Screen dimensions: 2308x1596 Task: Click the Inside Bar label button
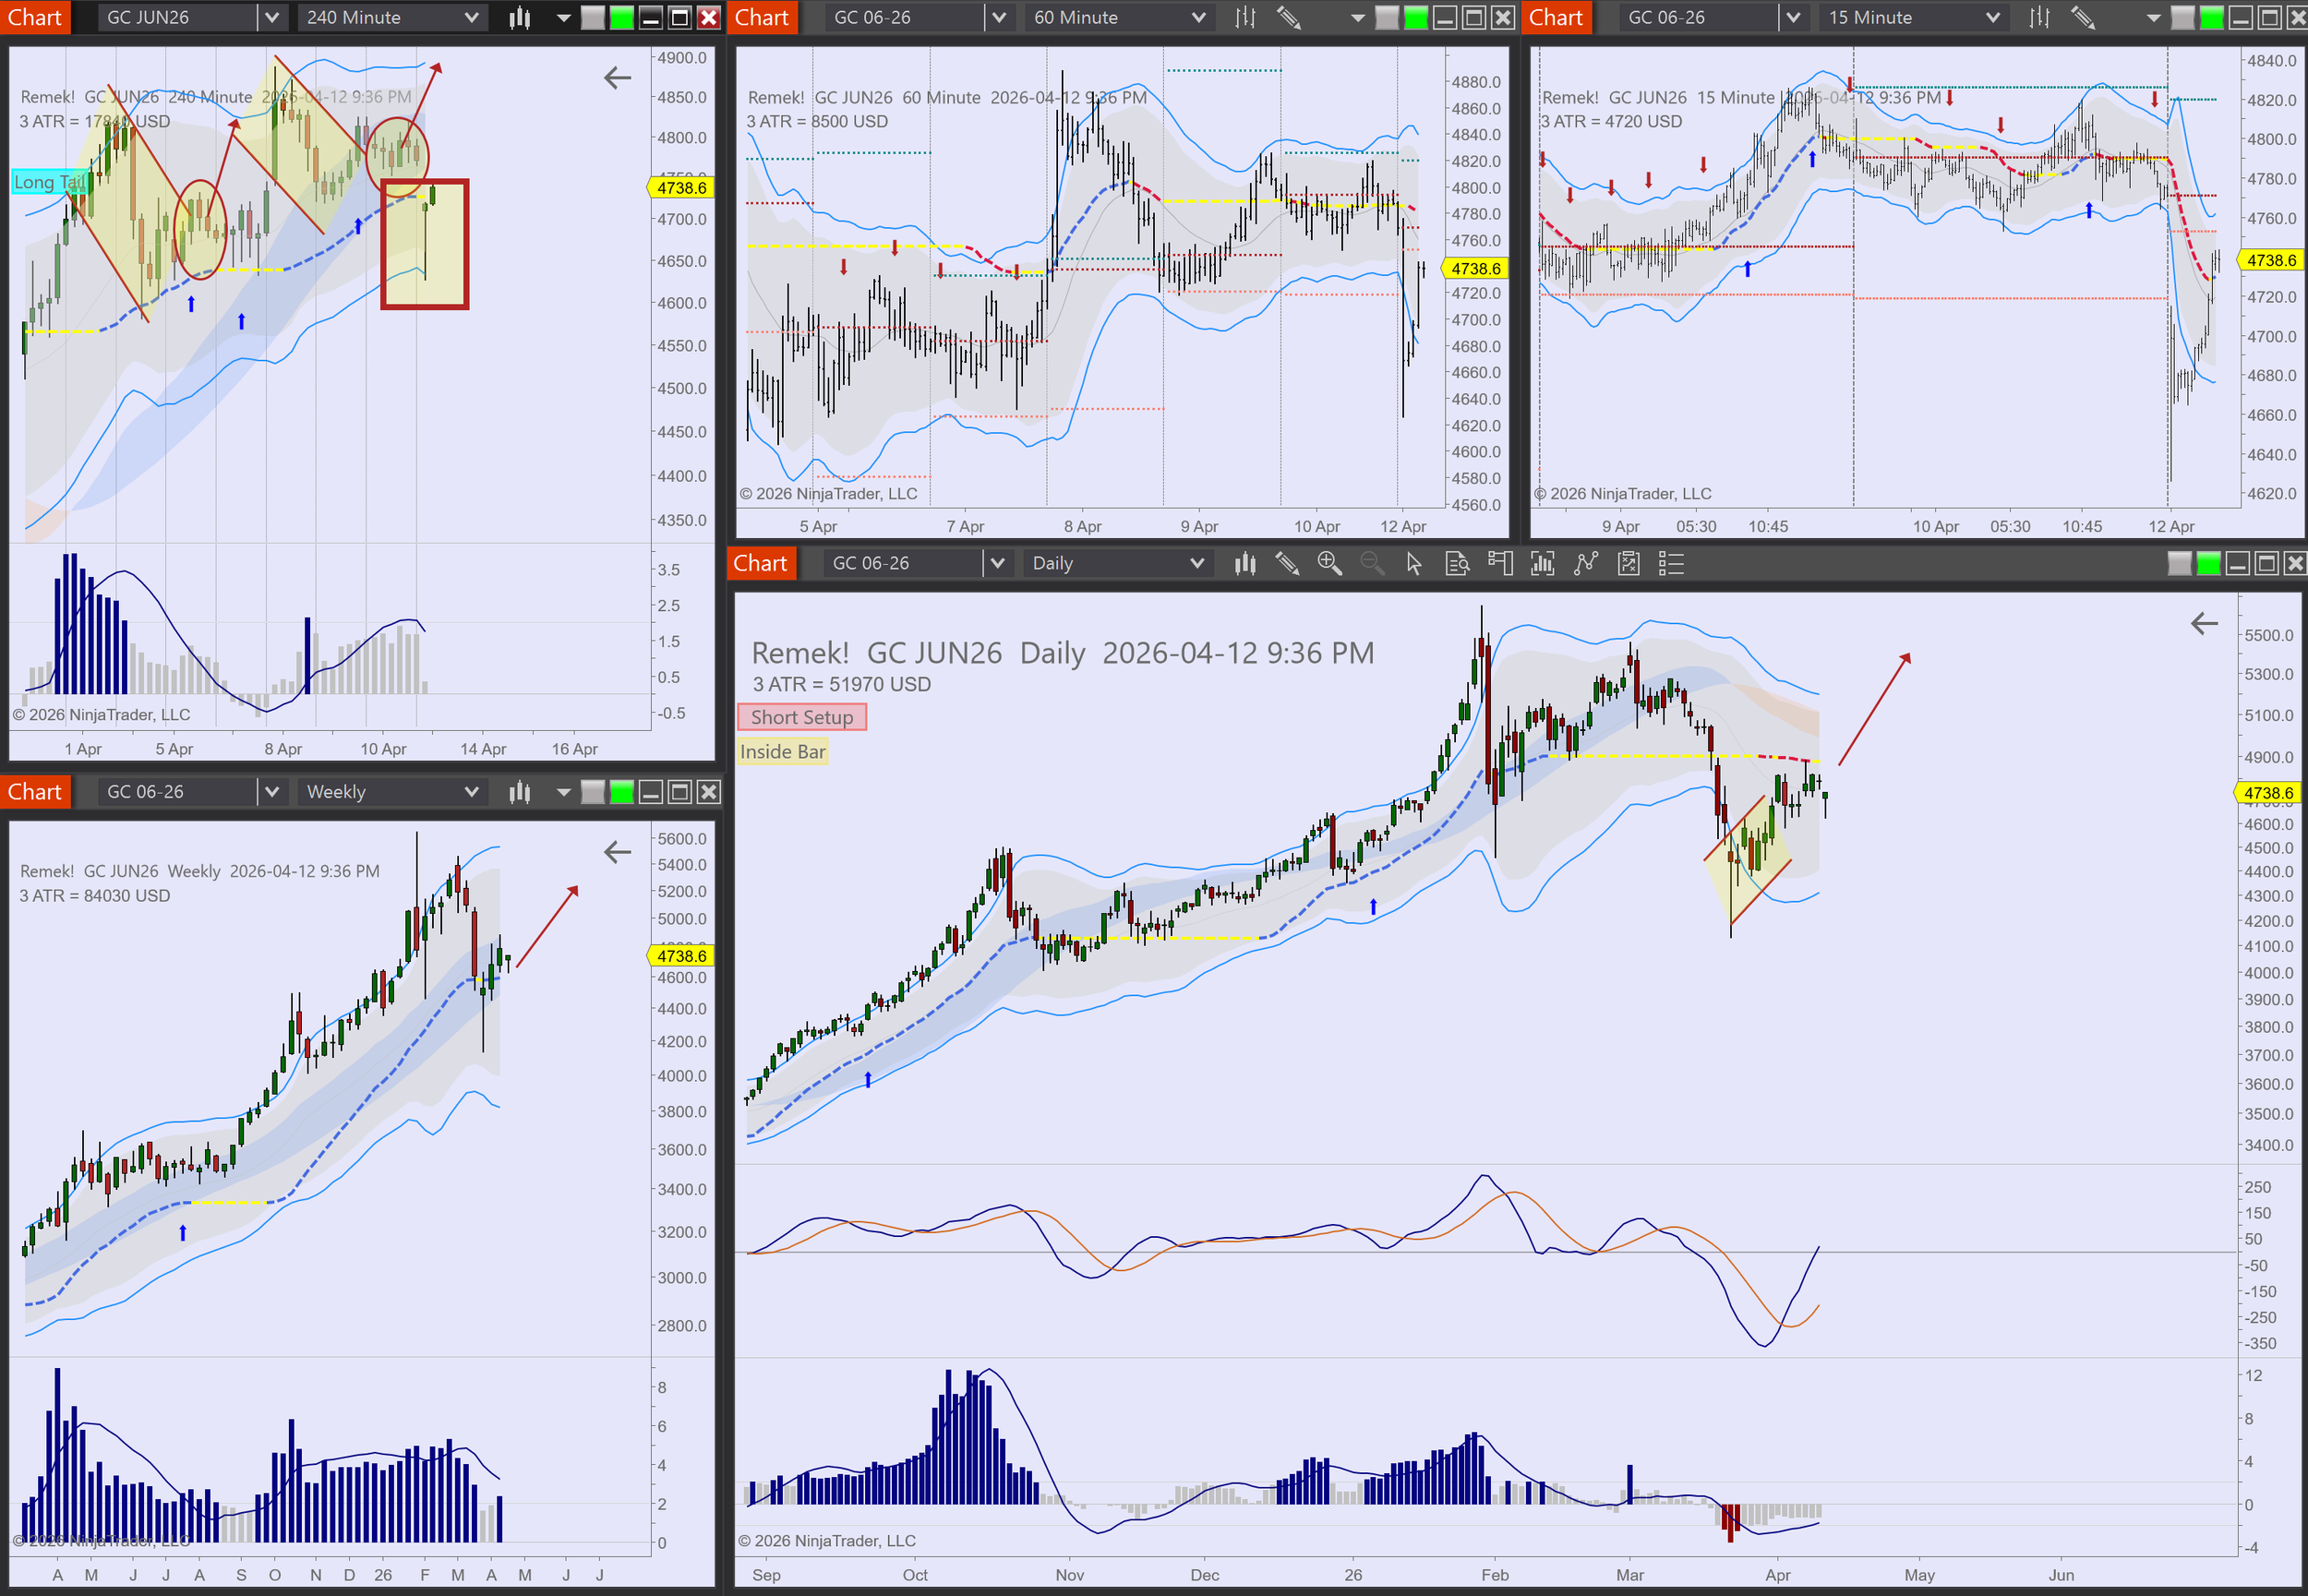[x=783, y=752]
